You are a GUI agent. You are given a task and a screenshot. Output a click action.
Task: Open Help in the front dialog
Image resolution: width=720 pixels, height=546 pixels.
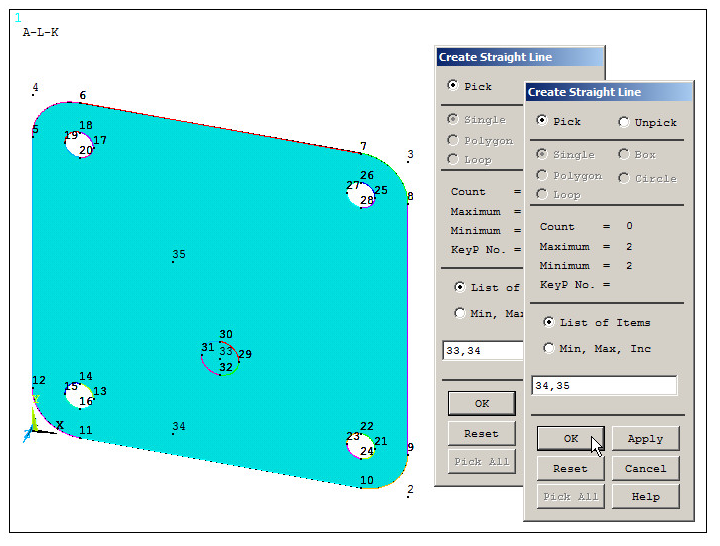(645, 496)
